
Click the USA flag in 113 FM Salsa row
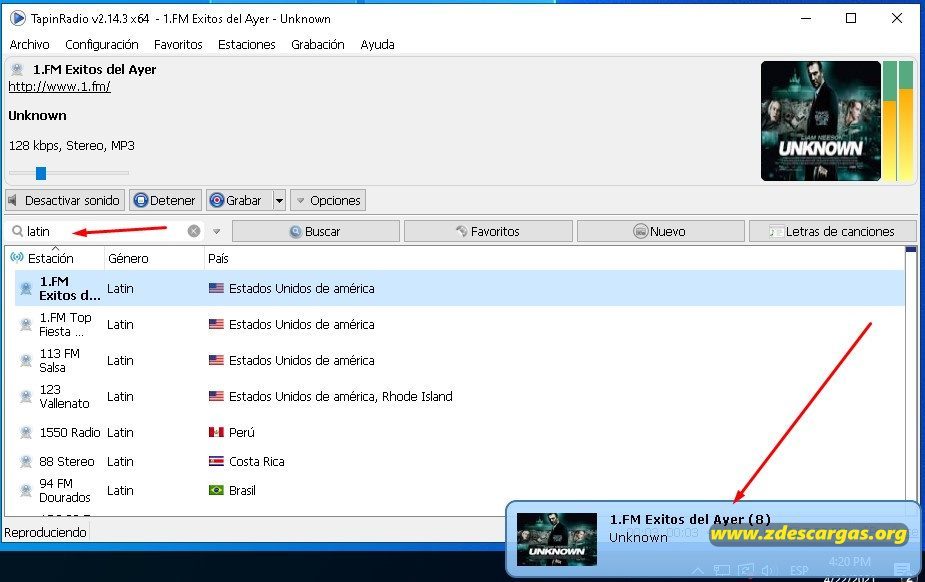(217, 360)
